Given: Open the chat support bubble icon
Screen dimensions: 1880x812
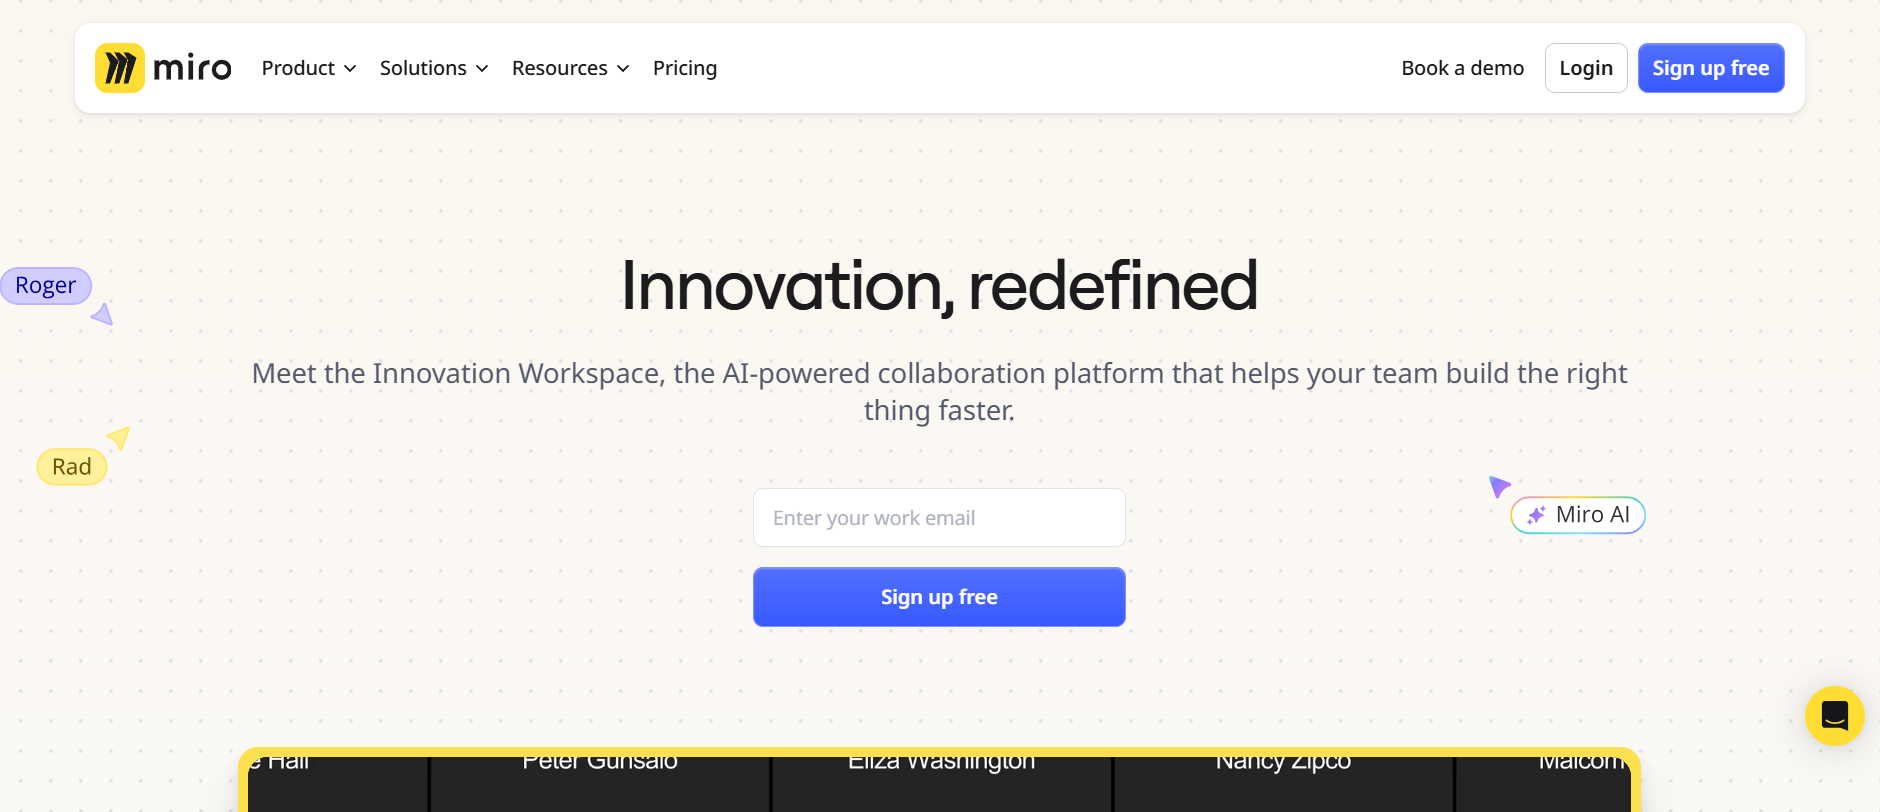Looking at the screenshot, I should 1834,716.
